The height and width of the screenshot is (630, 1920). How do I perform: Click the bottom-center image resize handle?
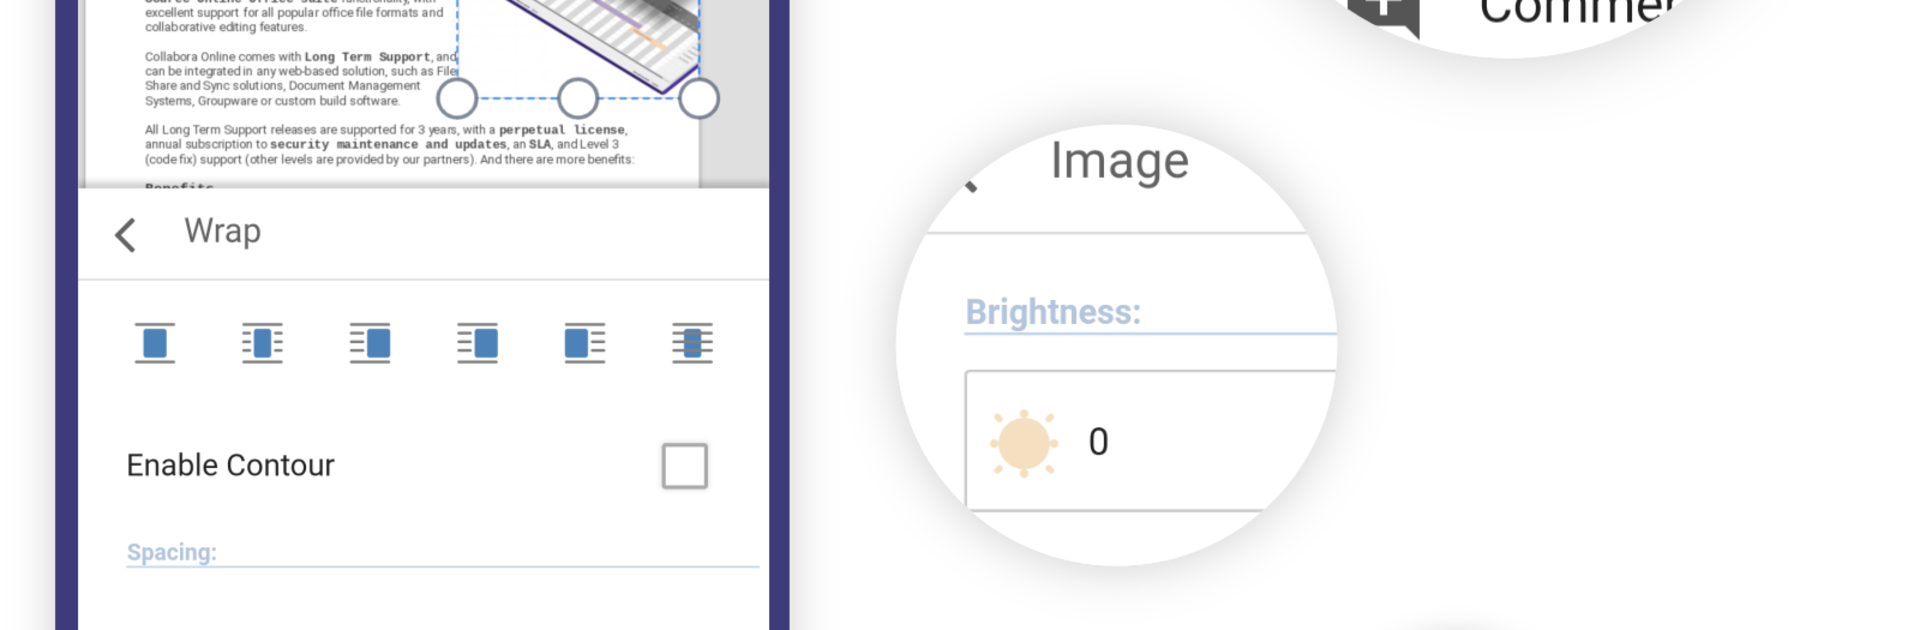[578, 98]
